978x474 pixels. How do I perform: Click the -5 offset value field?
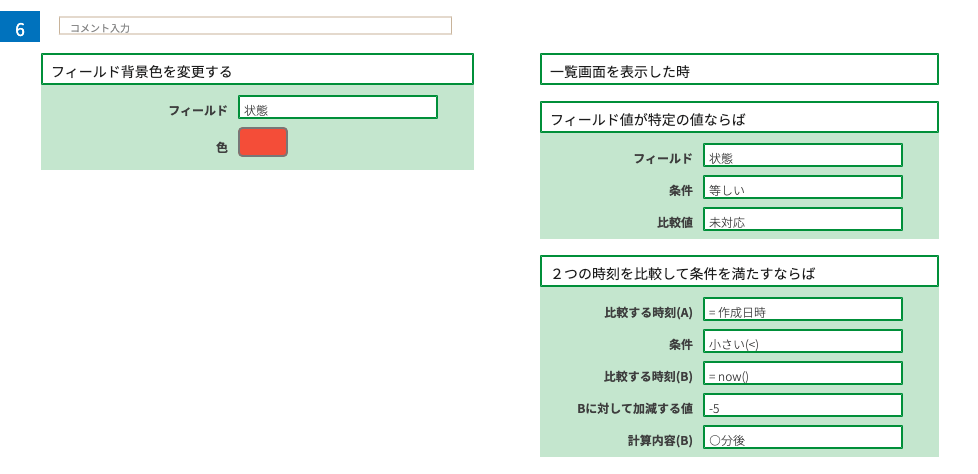(x=803, y=405)
